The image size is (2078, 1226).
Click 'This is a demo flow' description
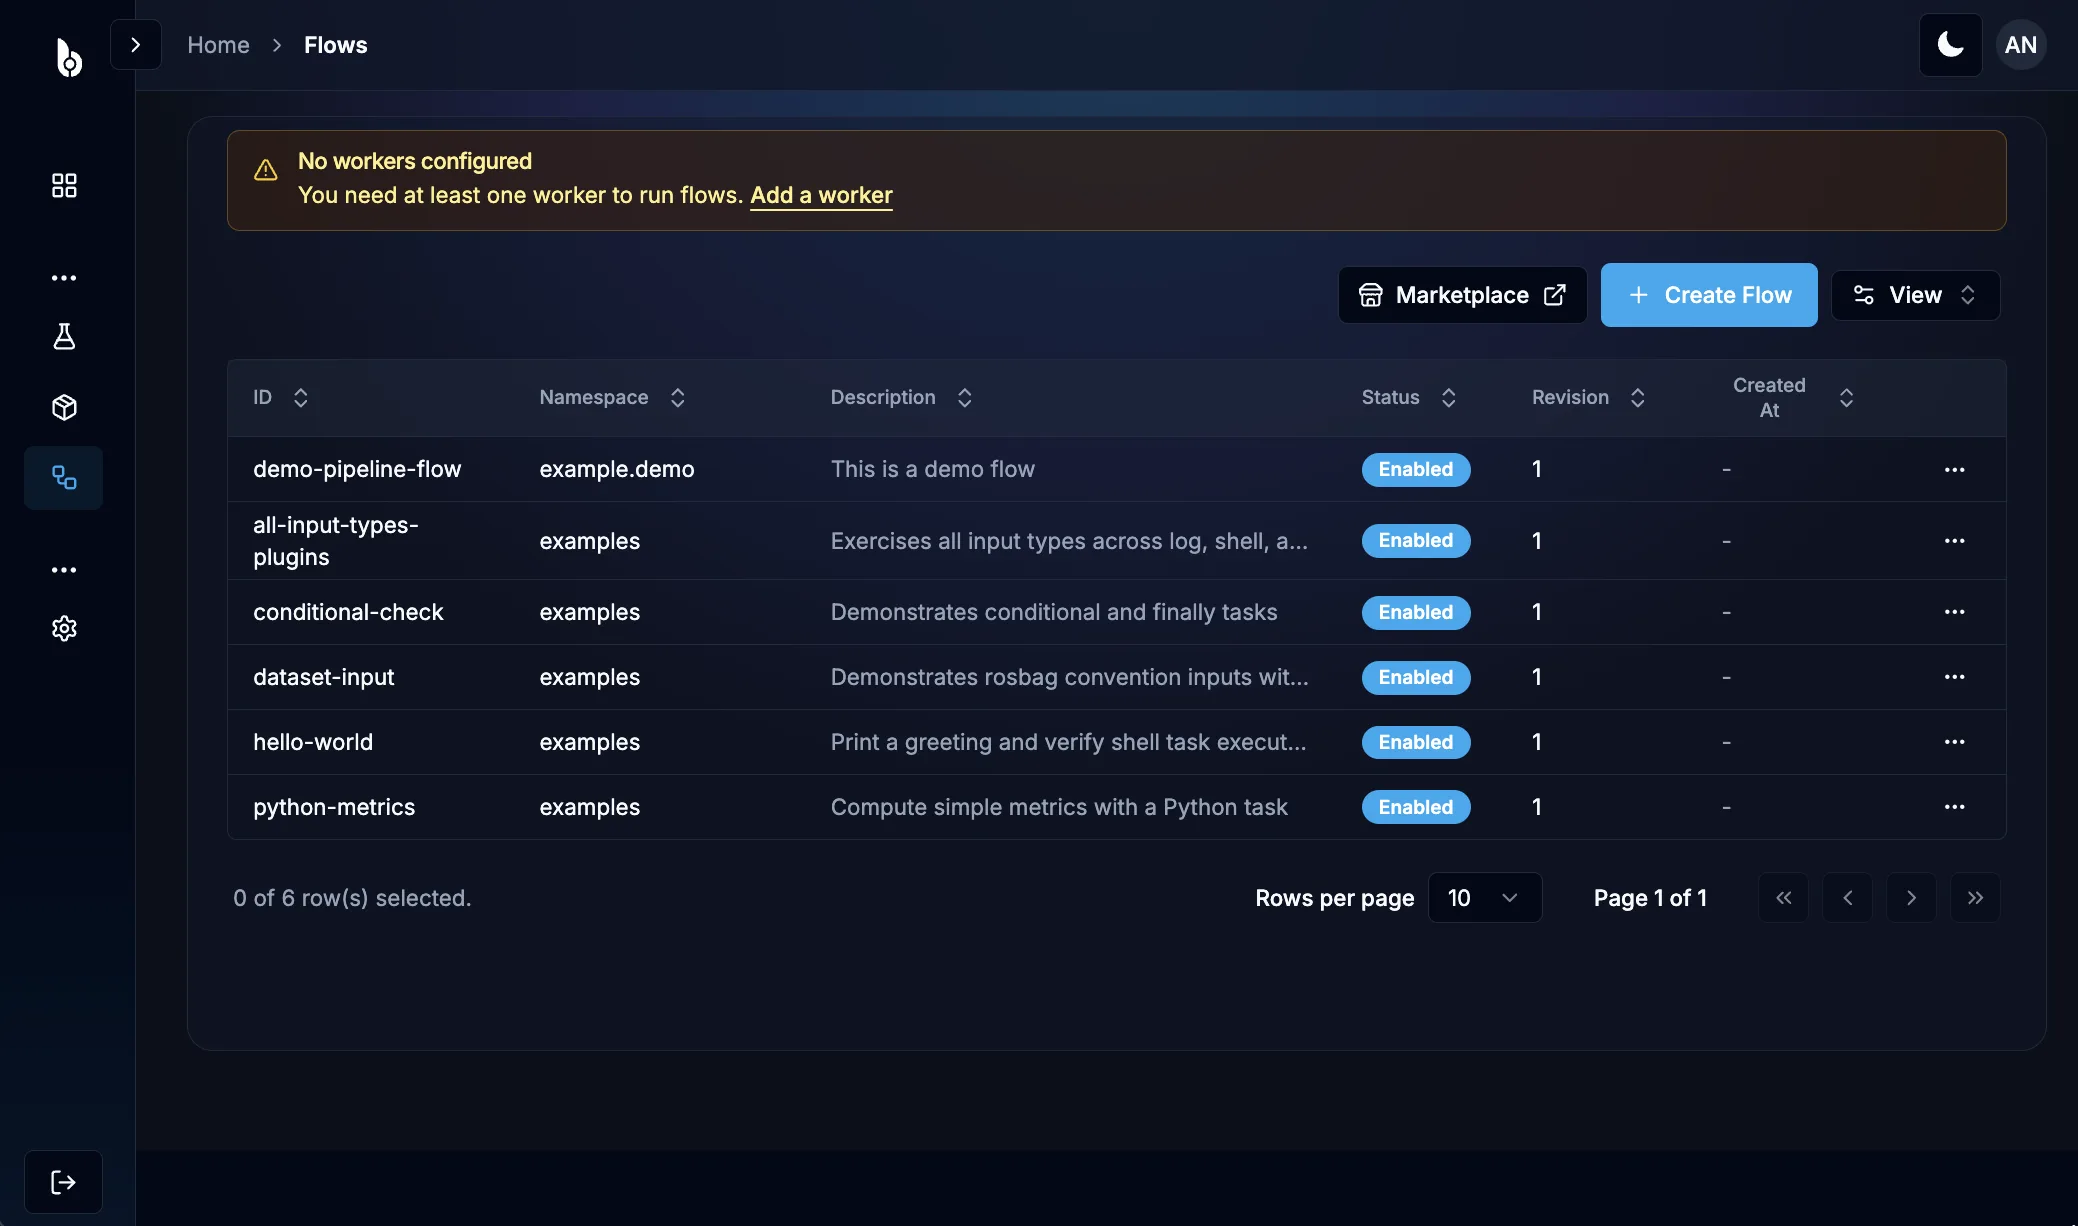tap(933, 470)
